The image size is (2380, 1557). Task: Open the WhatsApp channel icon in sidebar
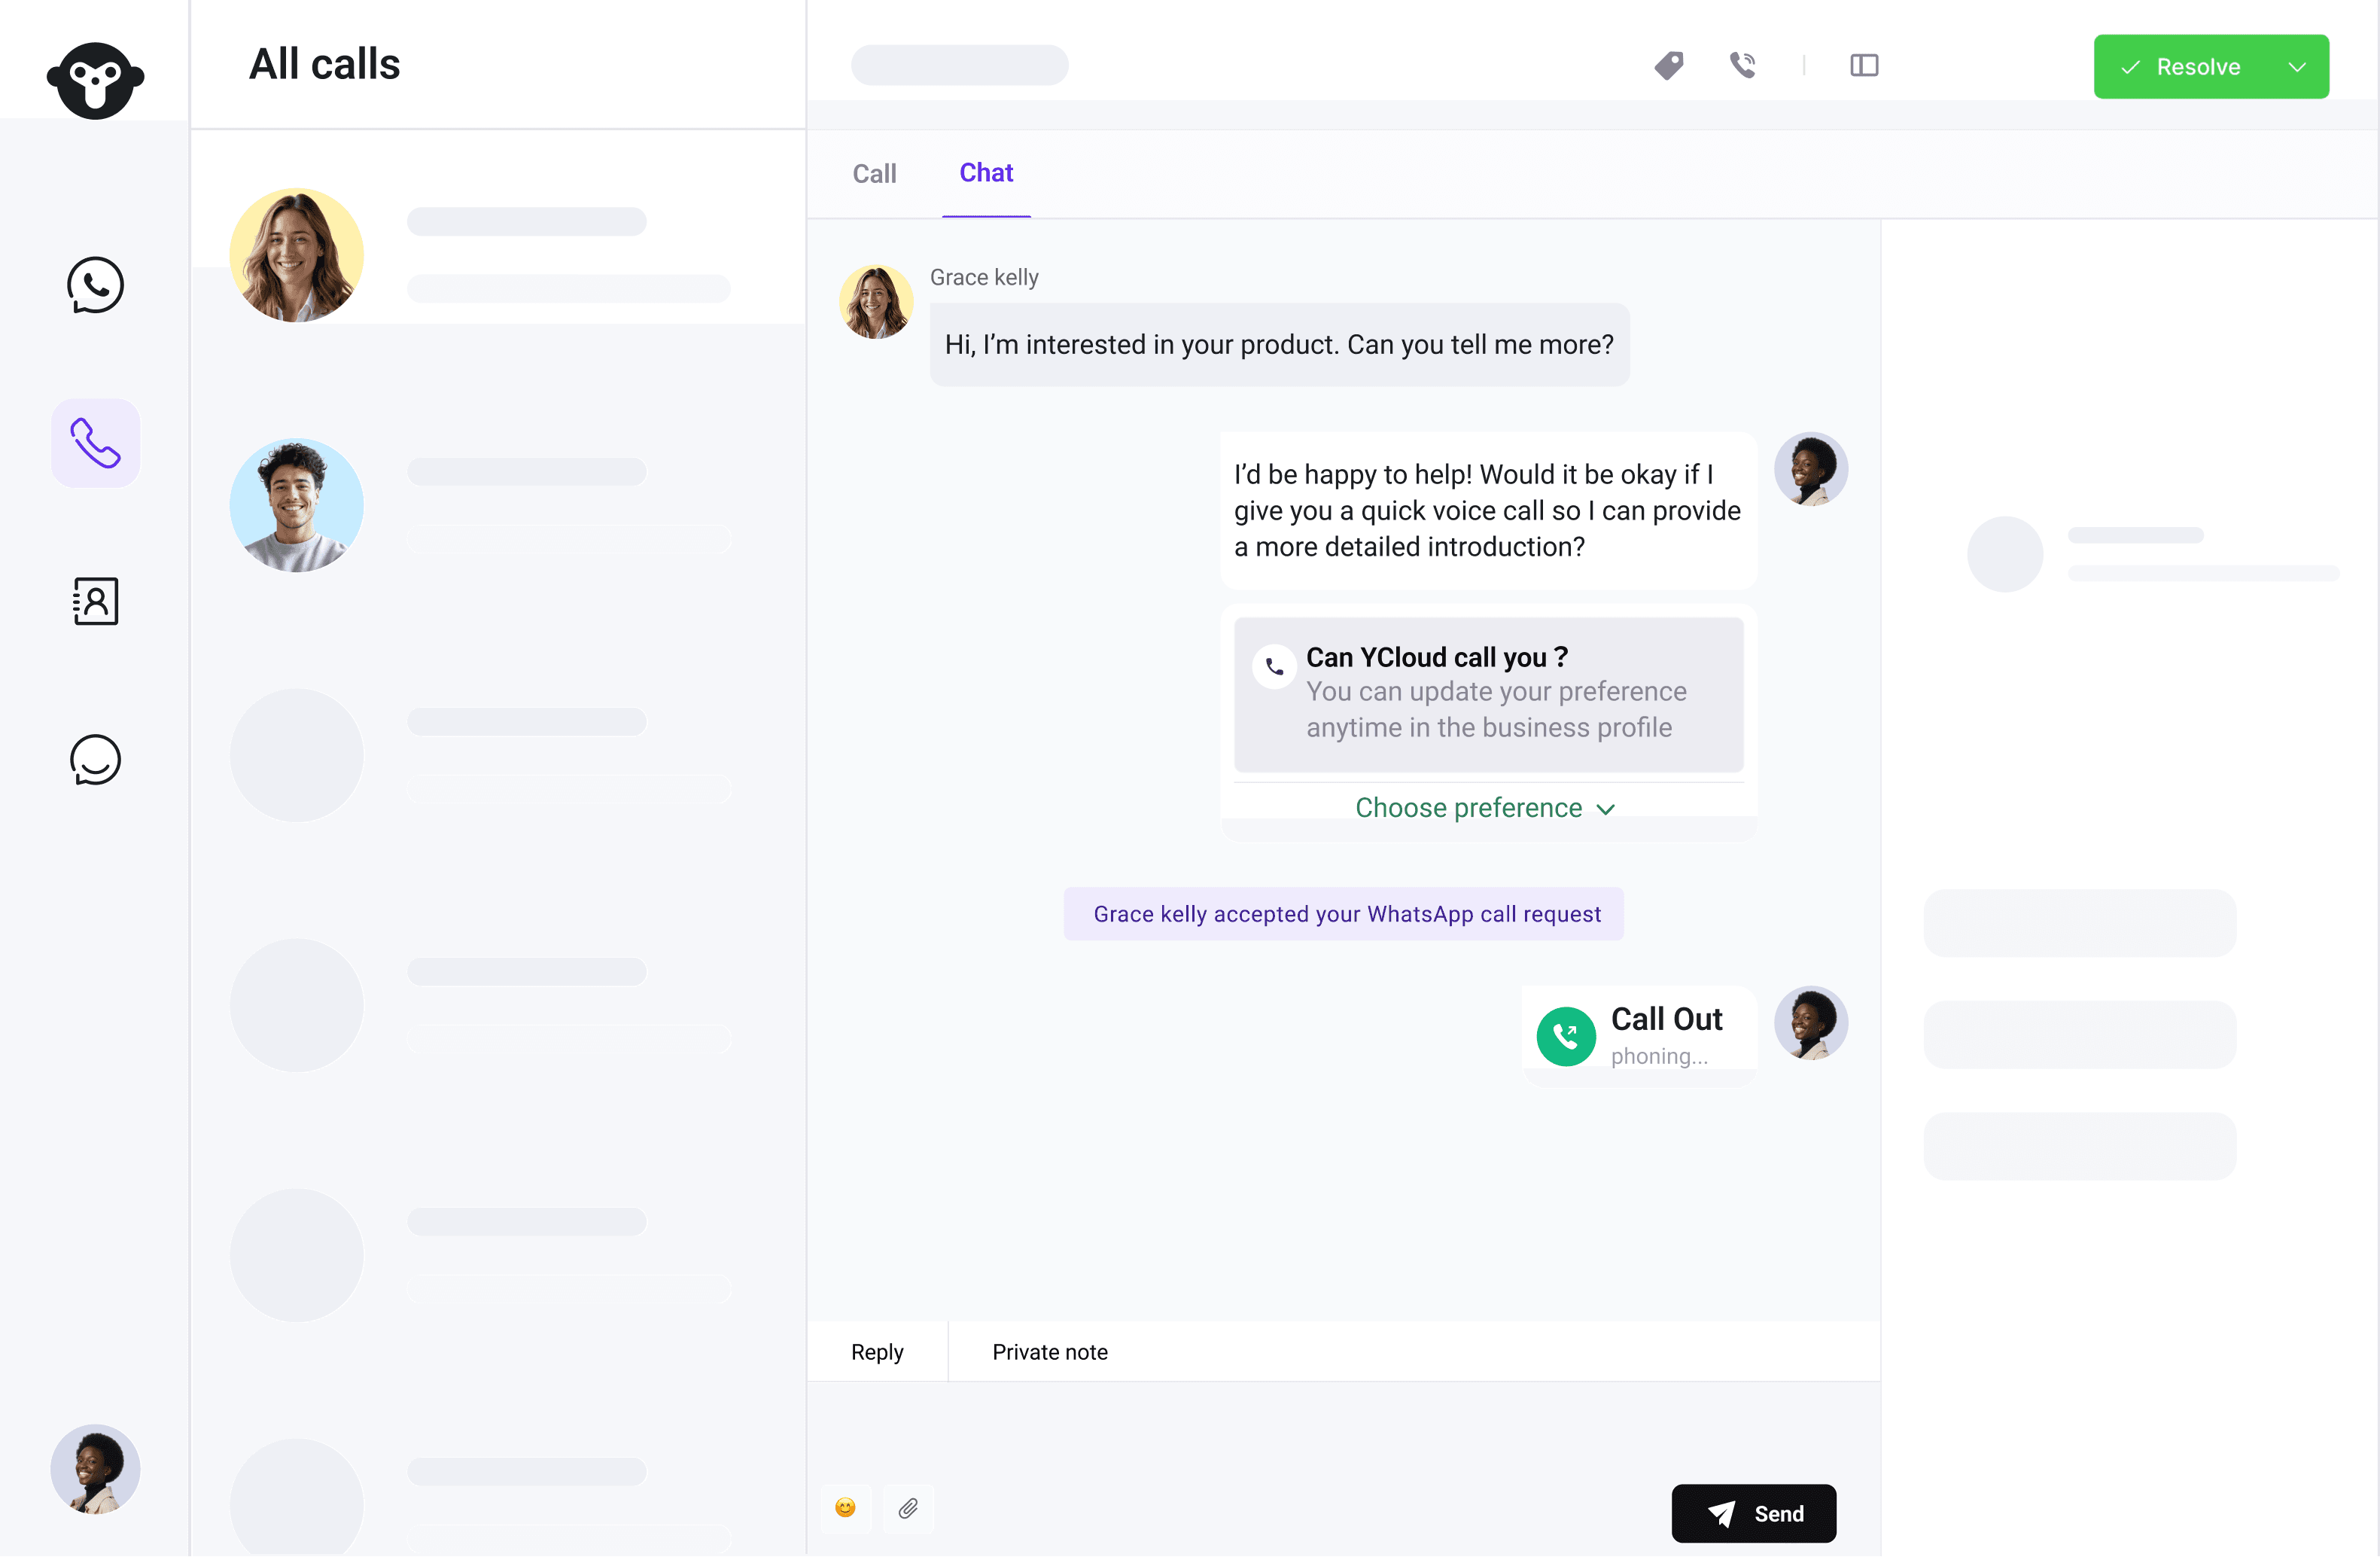tap(95, 285)
